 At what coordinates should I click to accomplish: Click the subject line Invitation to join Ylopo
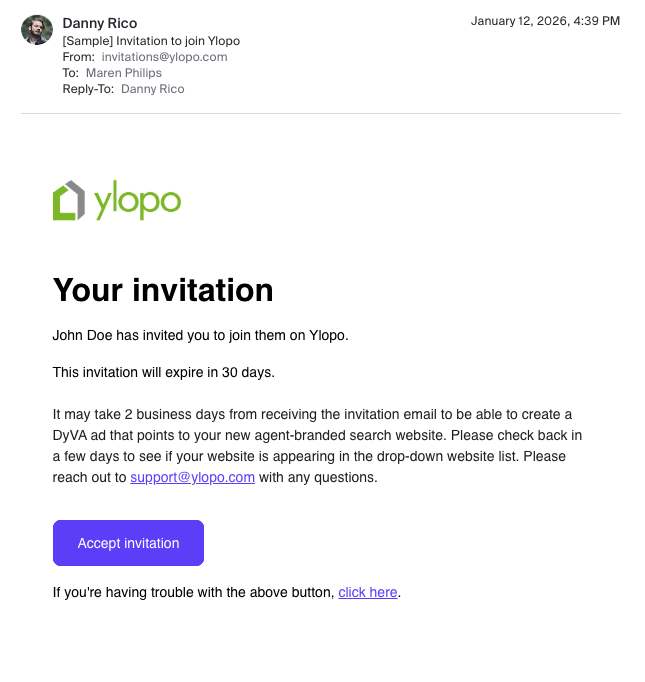pos(151,41)
